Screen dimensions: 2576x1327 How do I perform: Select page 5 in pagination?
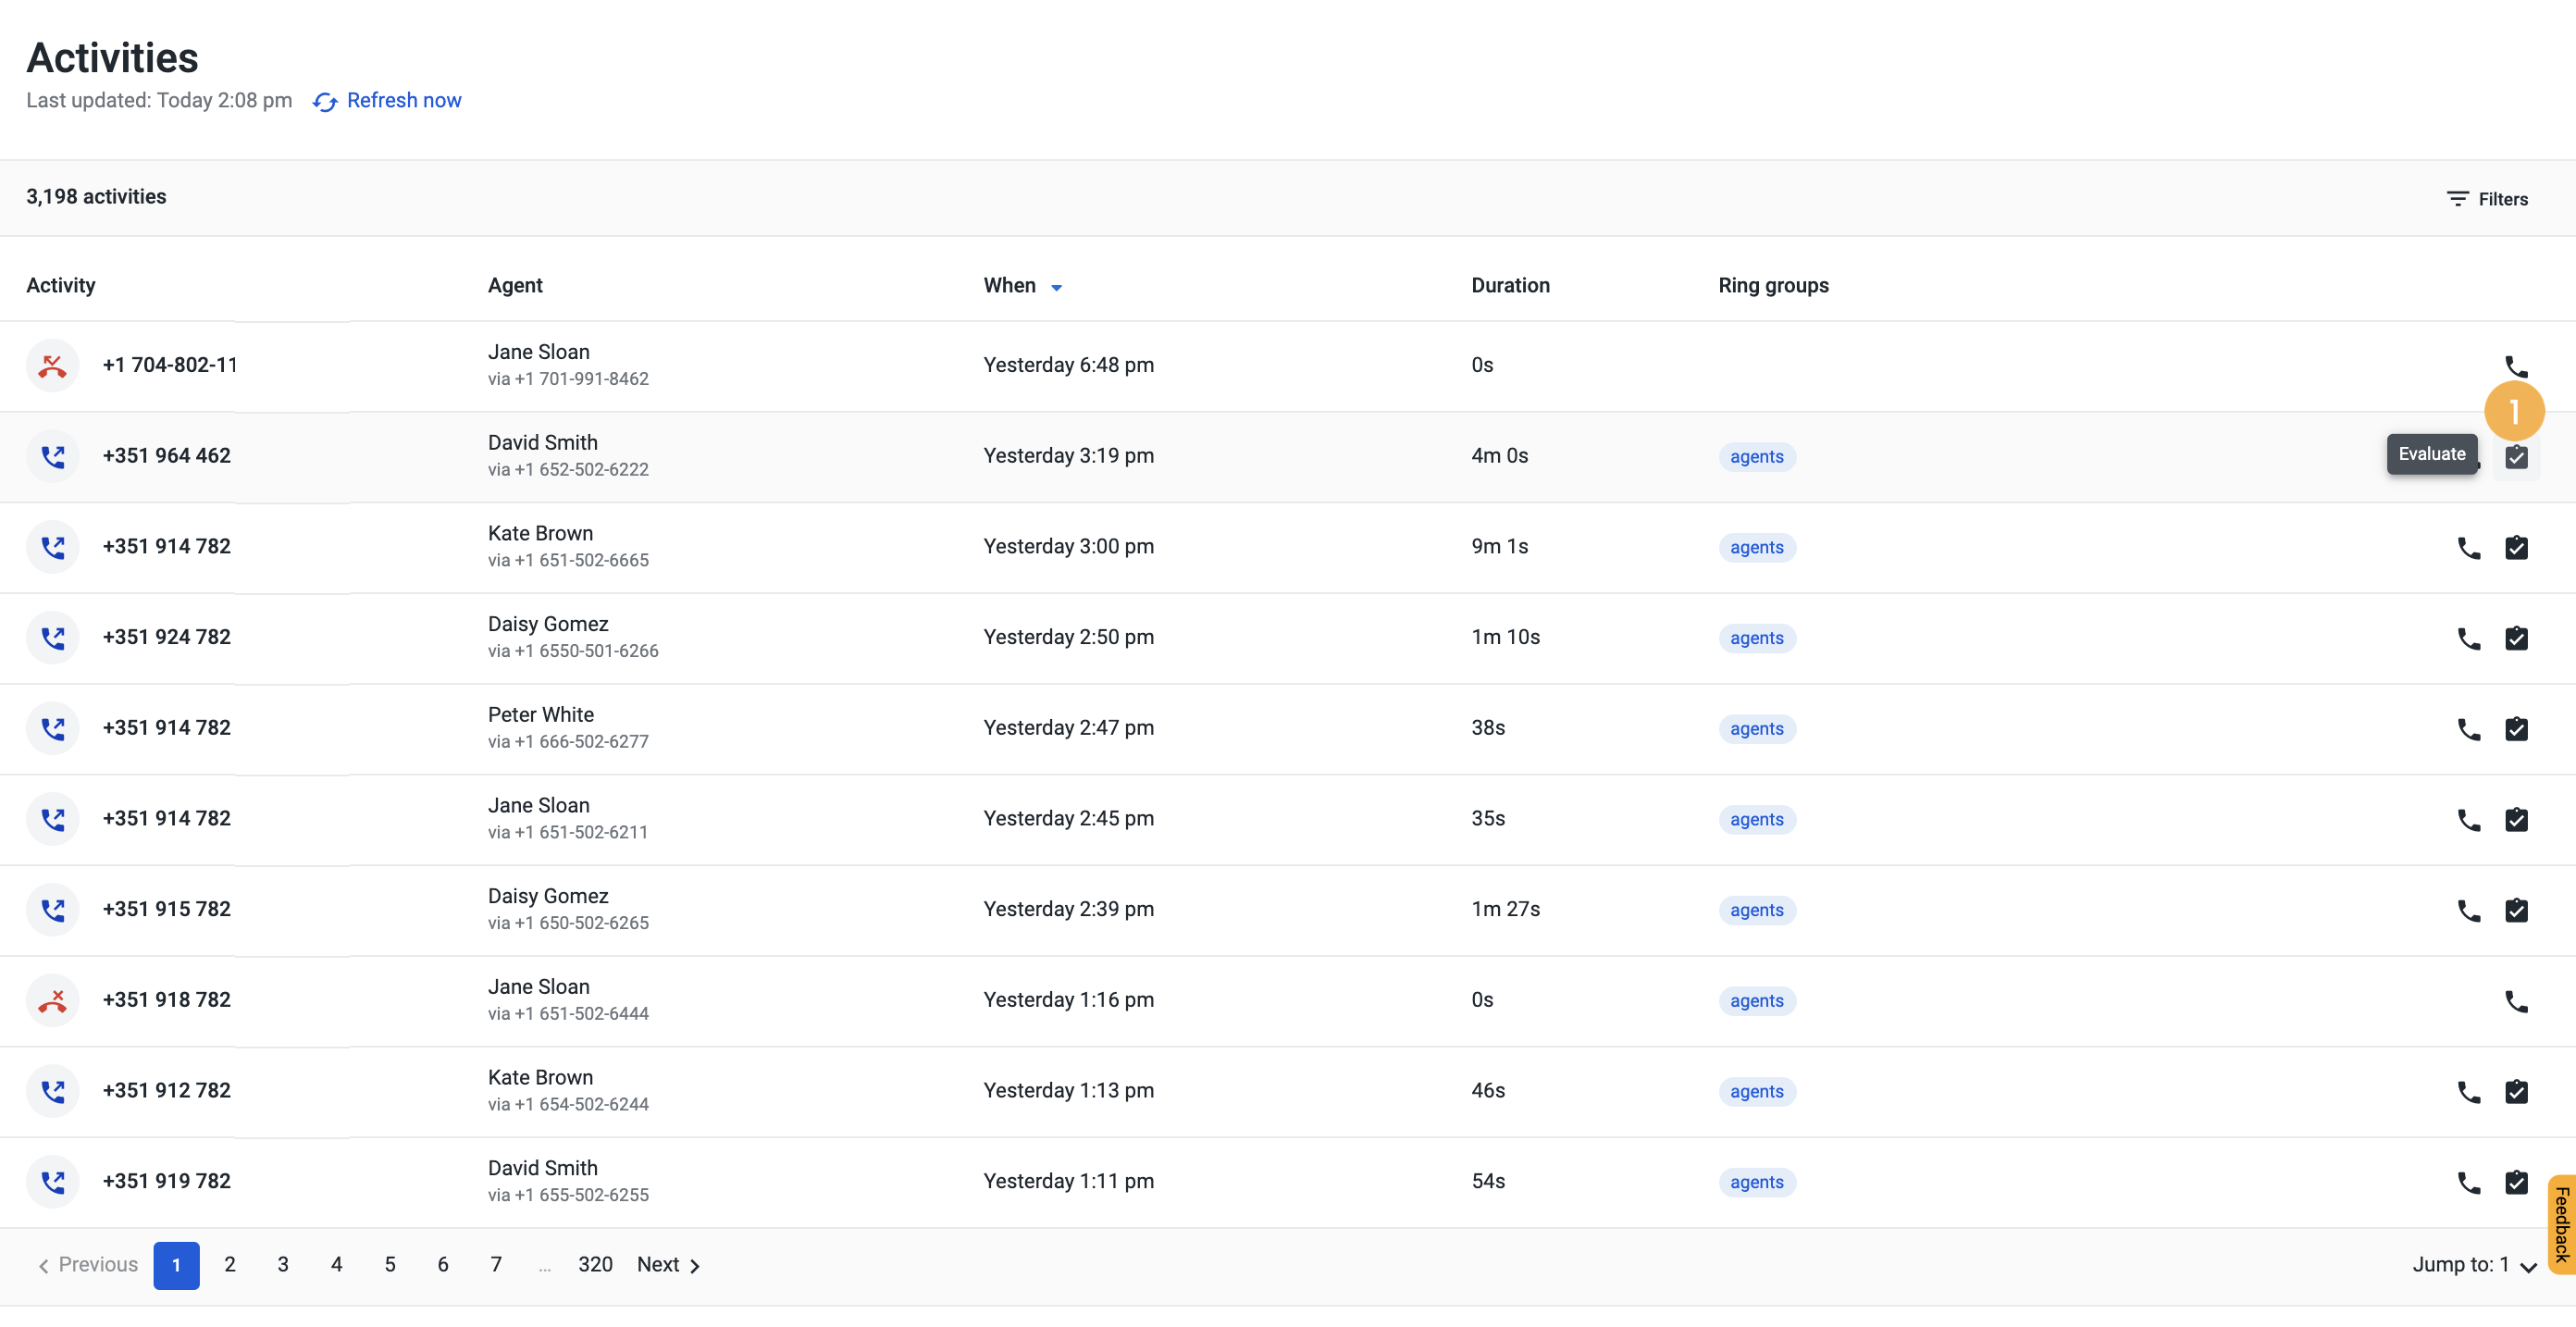390,1265
